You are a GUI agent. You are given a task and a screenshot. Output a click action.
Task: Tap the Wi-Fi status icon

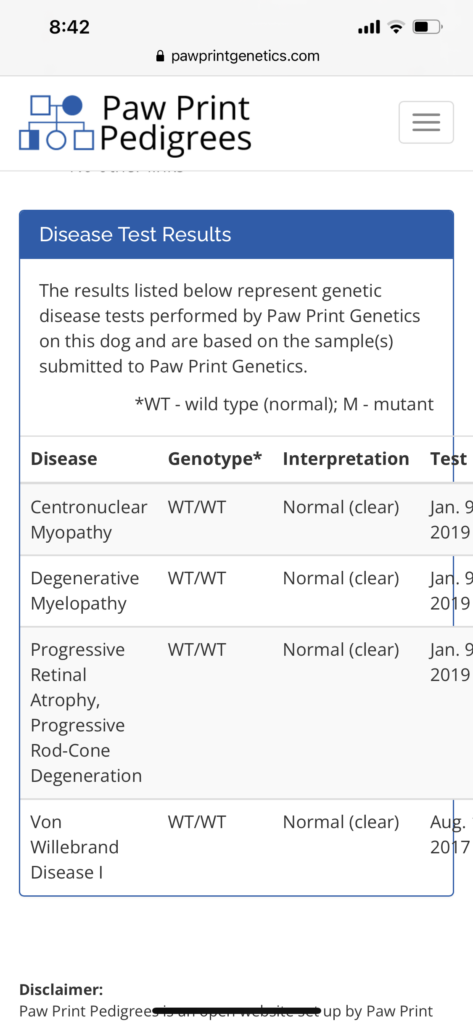click(x=395, y=27)
